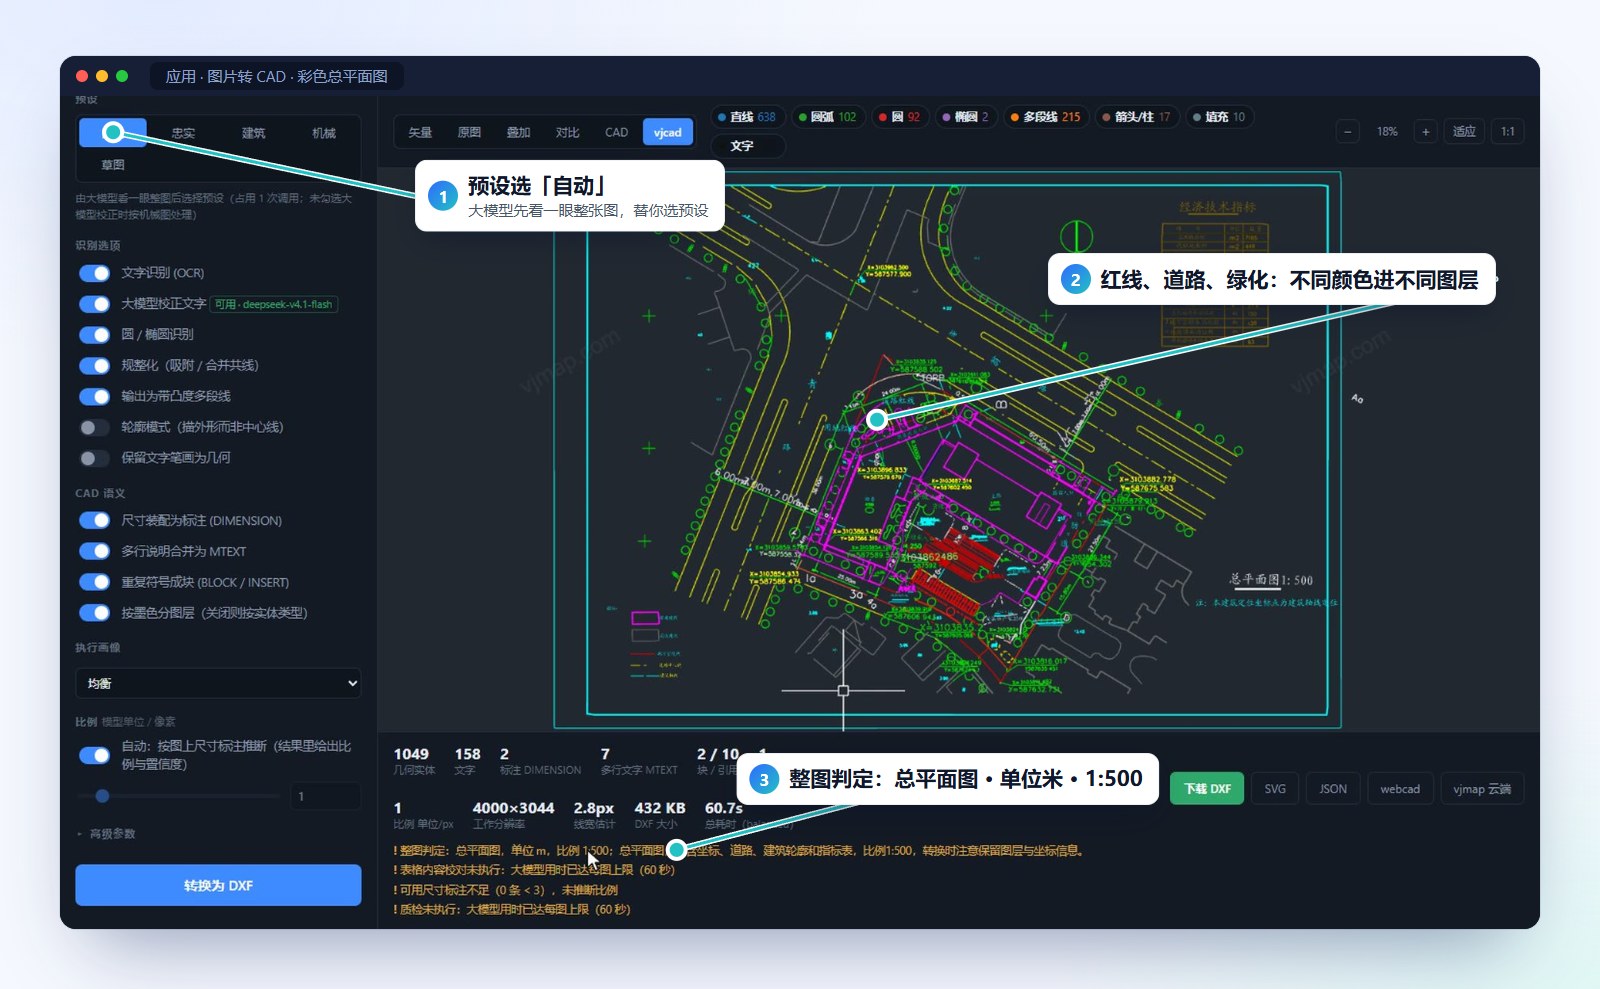Enable the 轮廓模式 switch
The width and height of the screenshot is (1600, 989).
pyautogui.click(x=94, y=427)
